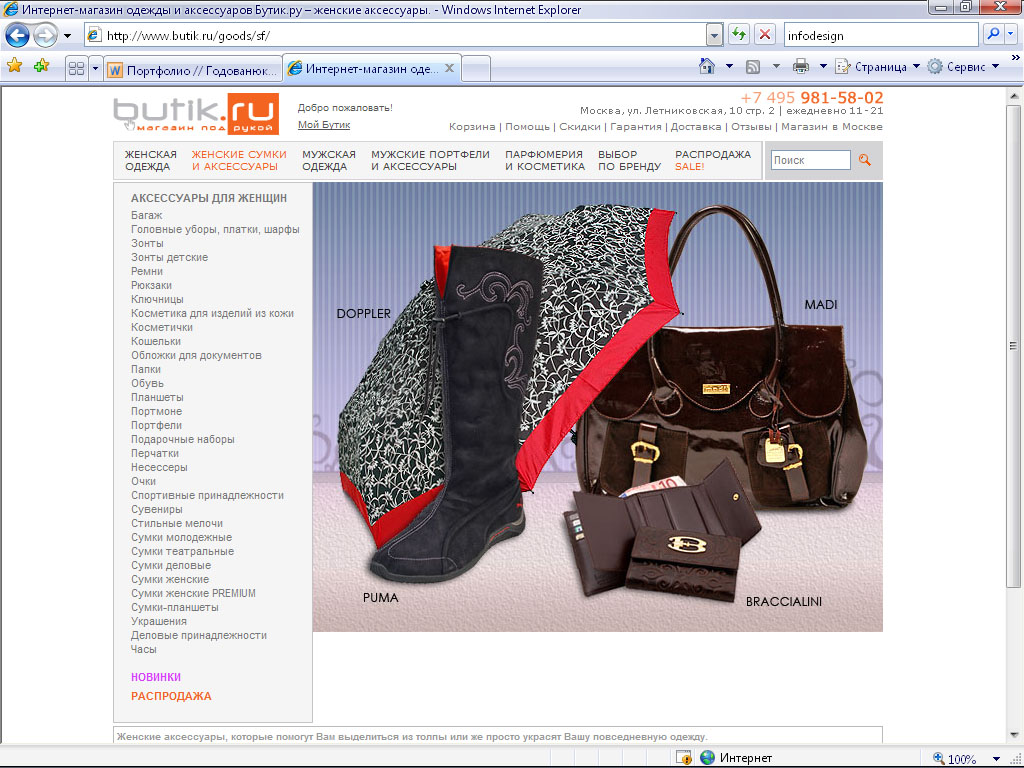Expand the address bar history dropdown

click(714, 36)
